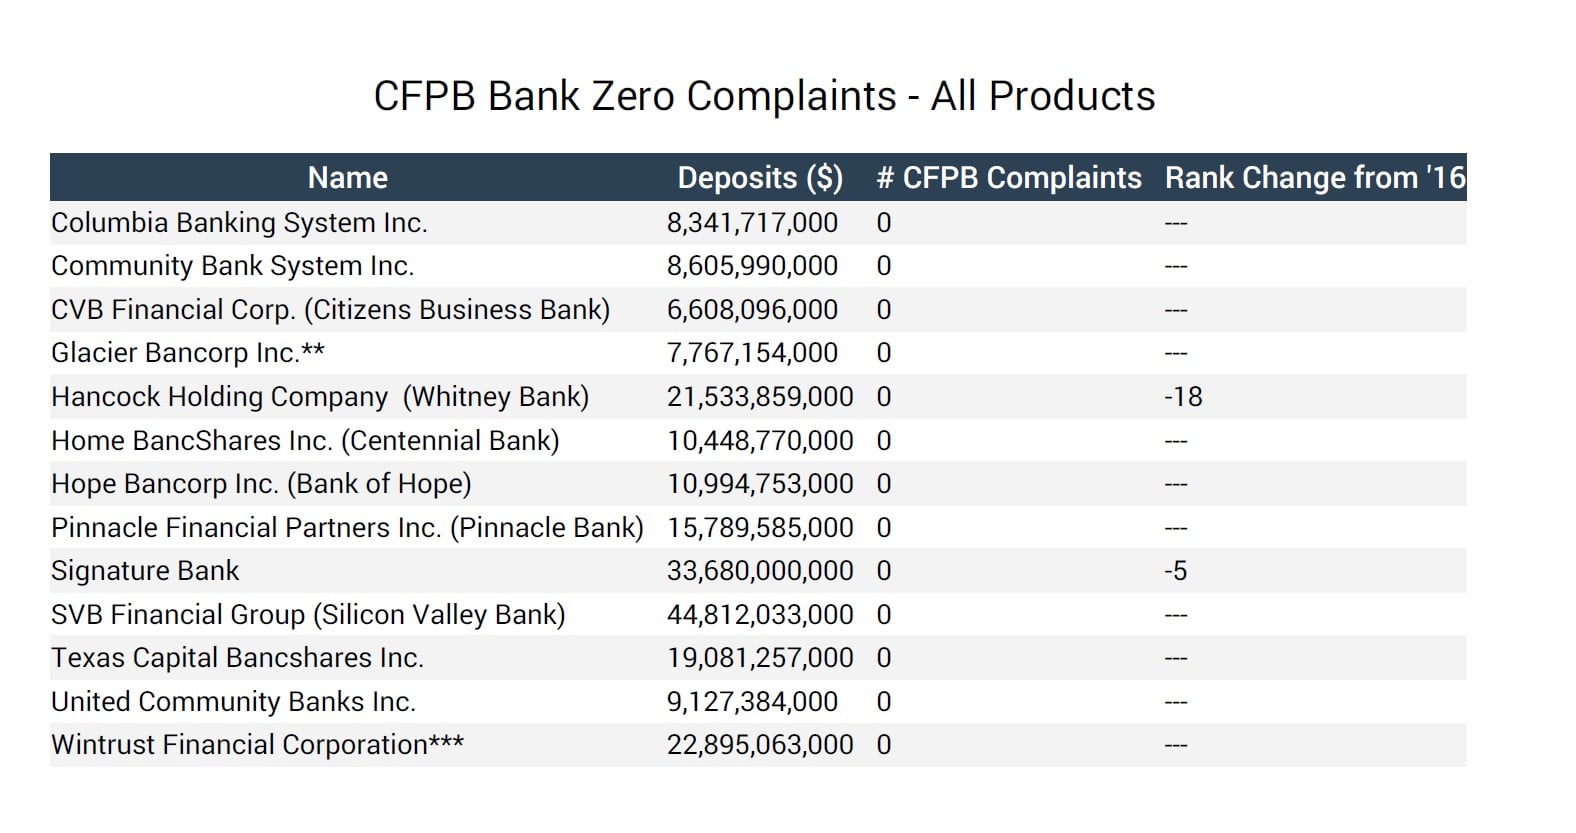Click the -5 rank change for Signature Bank
This screenshot has height=833, width=1576.
(1175, 571)
